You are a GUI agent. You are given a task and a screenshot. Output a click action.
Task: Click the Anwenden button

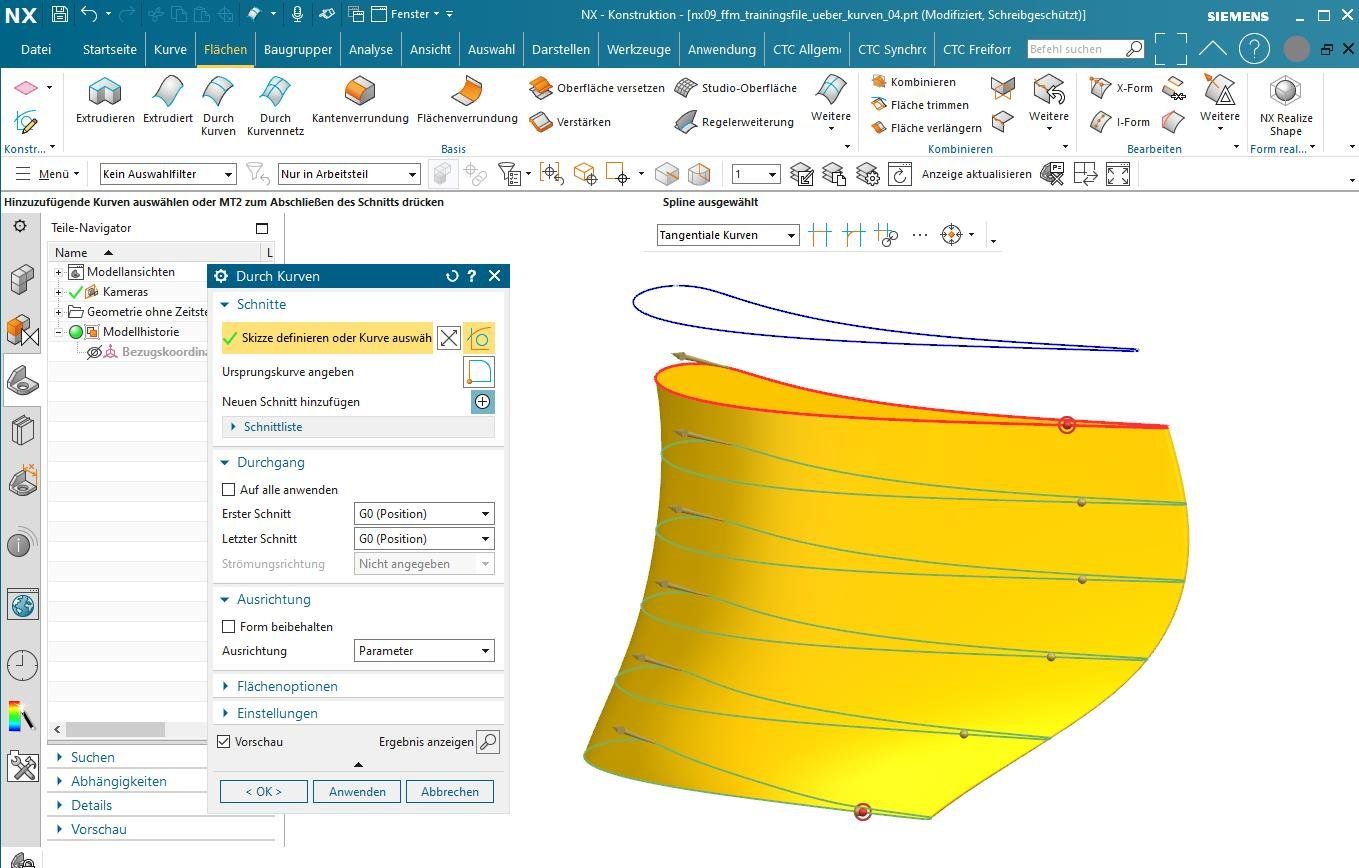click(x=357, y=791)
